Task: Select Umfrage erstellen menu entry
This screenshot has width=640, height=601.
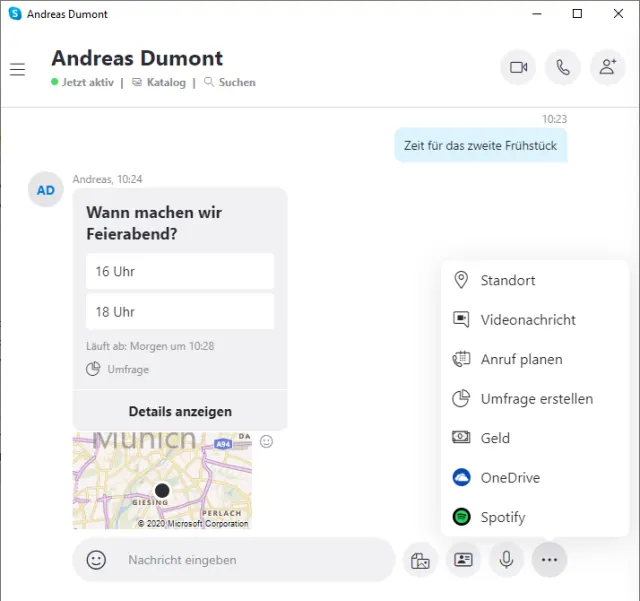Action: pyautogui.click(x=536, y=399)
